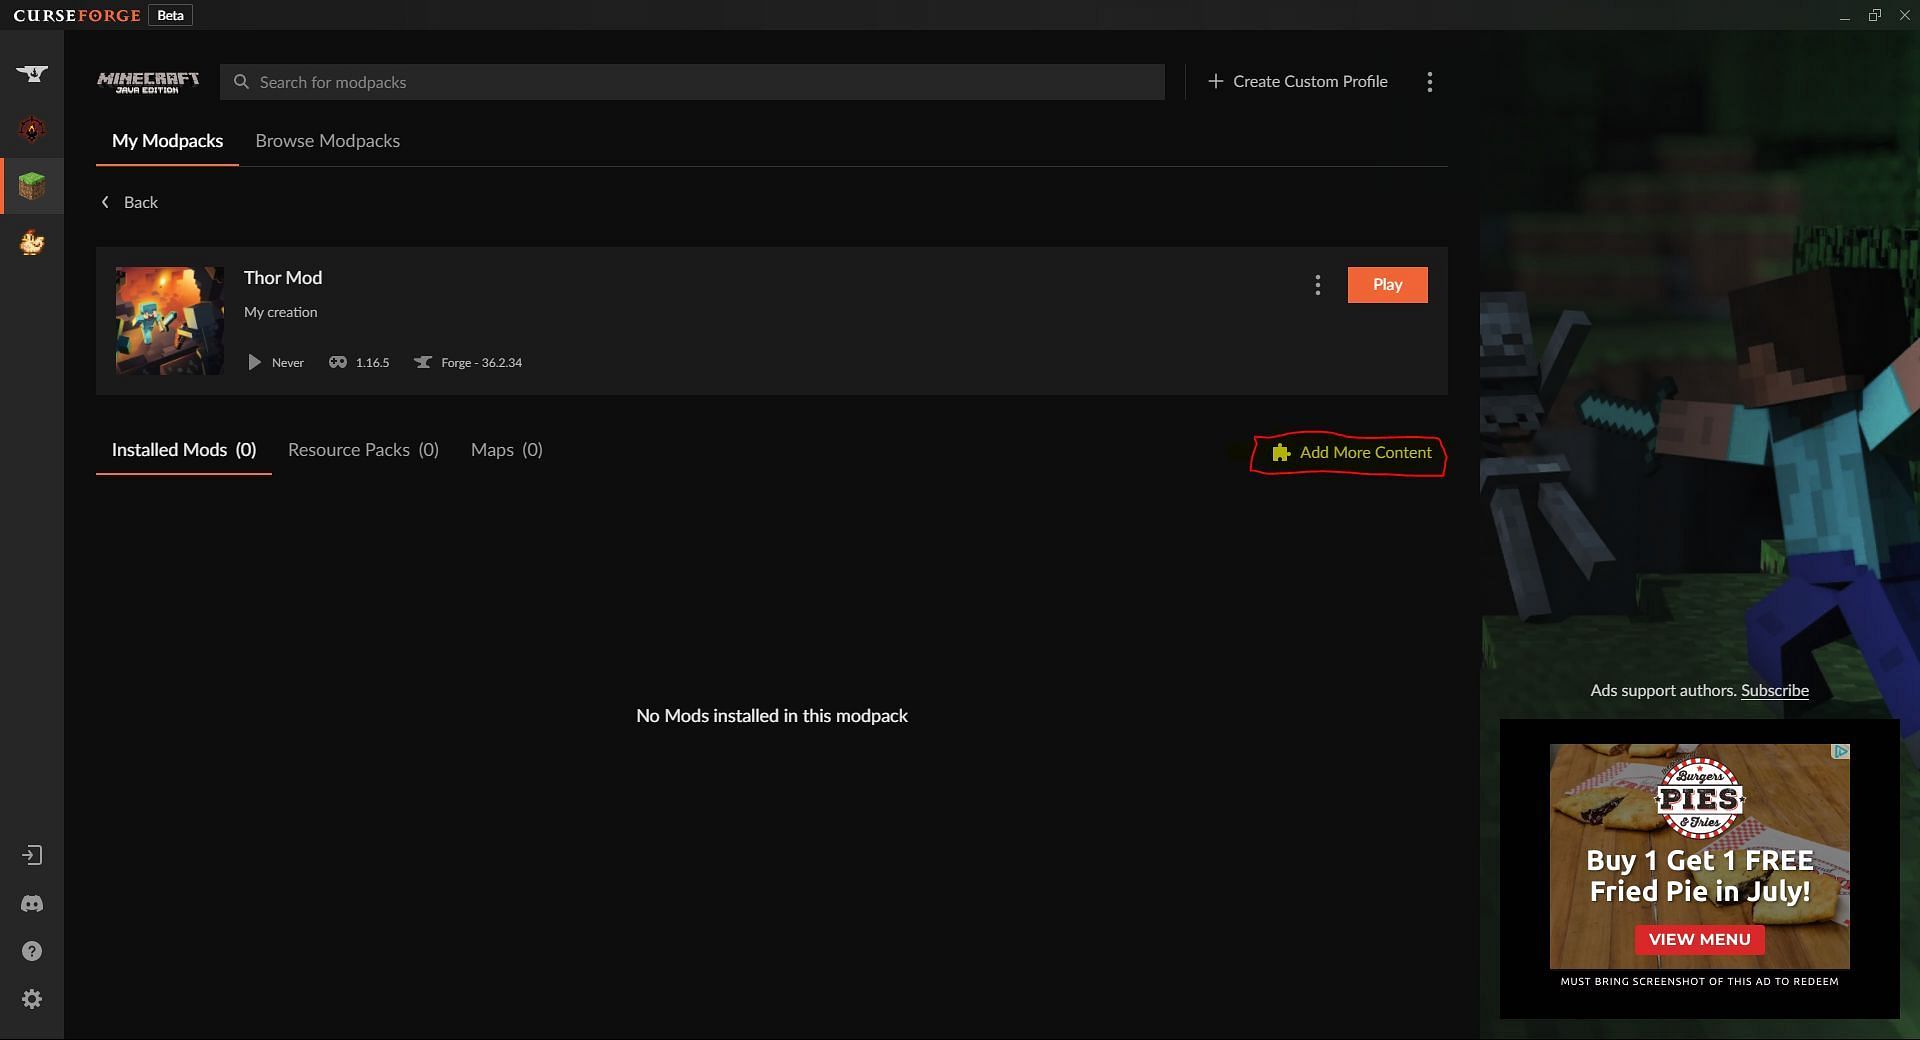
Task: Click the Subscribe link
Action: tap(1775, 690)
